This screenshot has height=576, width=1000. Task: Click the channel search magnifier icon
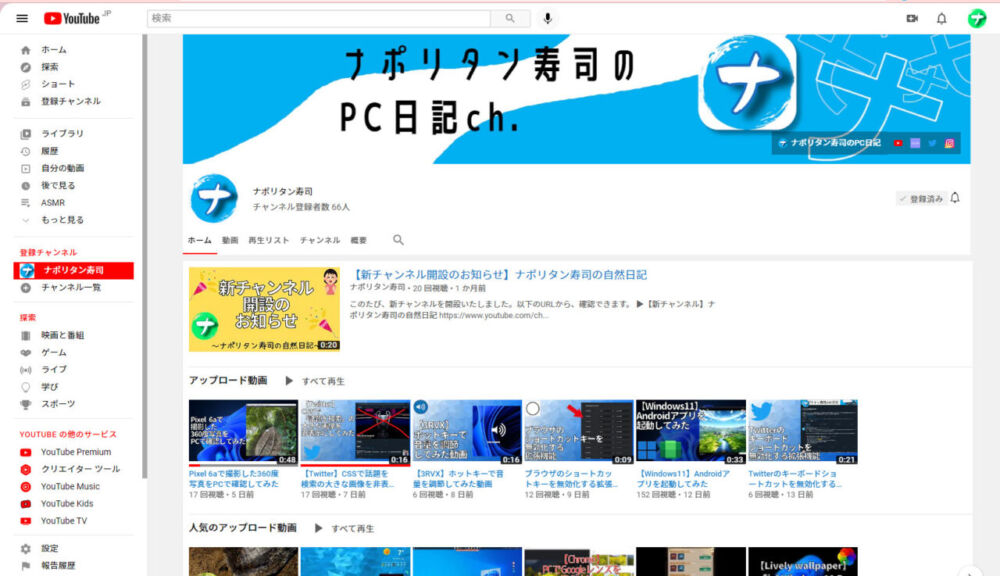click(x=396, y=240)
